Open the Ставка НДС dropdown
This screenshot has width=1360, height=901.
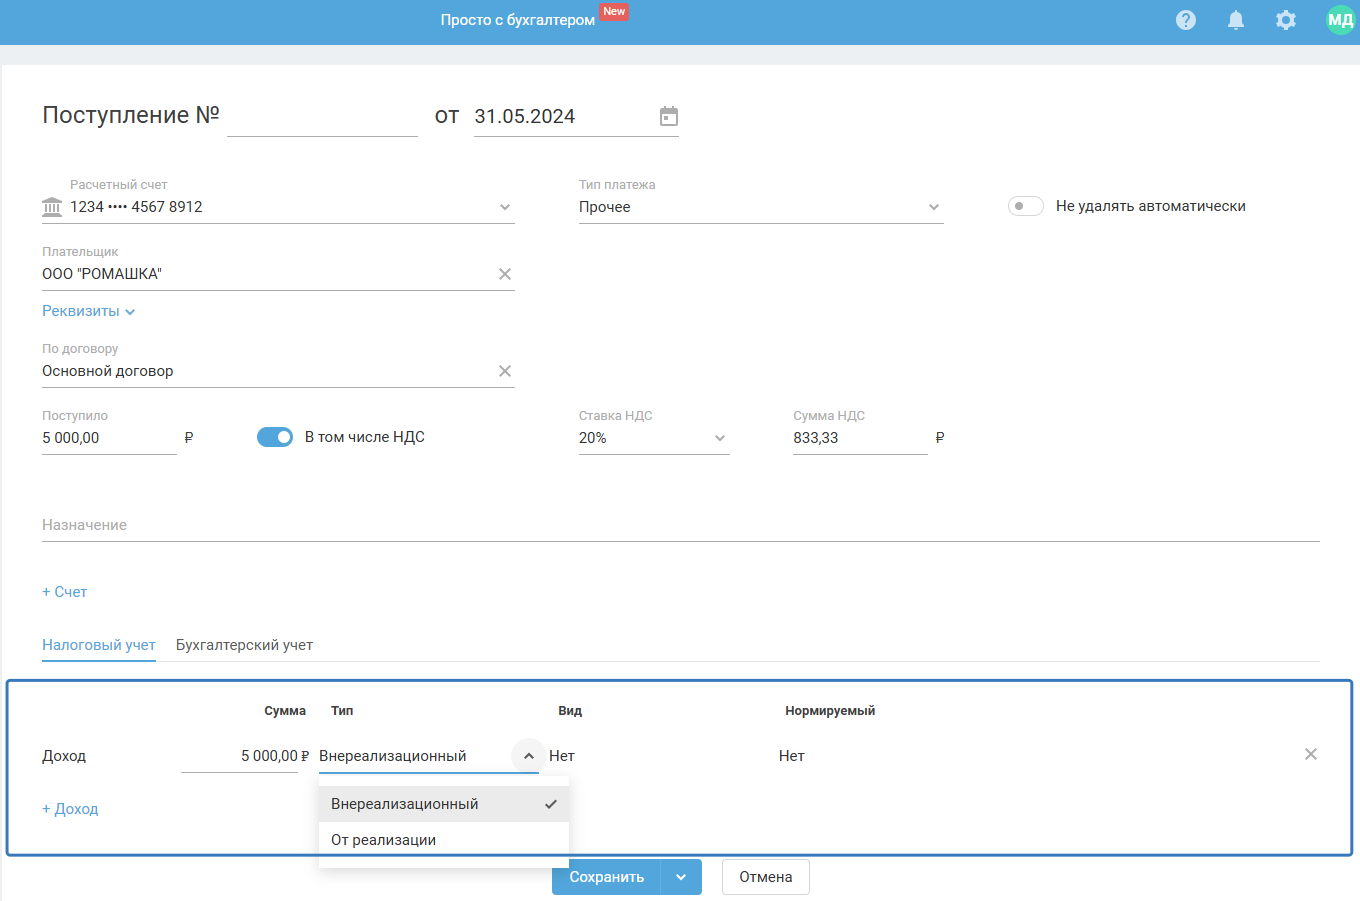719,438
